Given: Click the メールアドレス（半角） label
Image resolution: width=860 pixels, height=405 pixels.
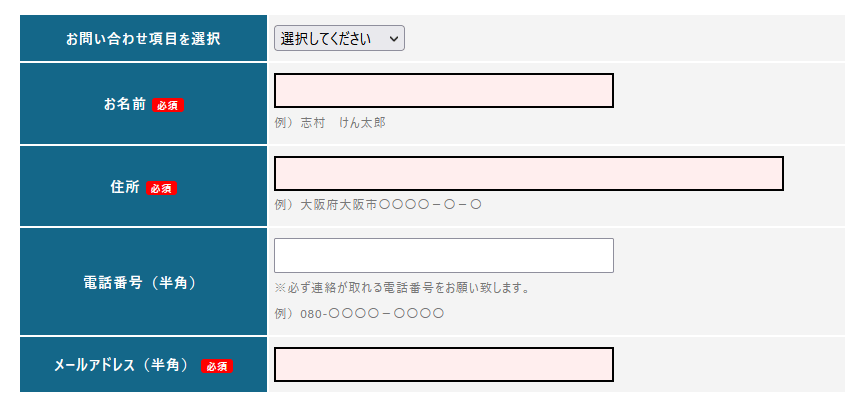Looking at the screenshot, I should tap(122, 366).
